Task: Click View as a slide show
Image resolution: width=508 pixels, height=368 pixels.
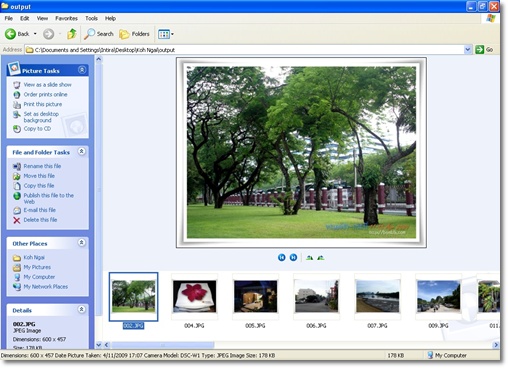Action: pos(47,85)
